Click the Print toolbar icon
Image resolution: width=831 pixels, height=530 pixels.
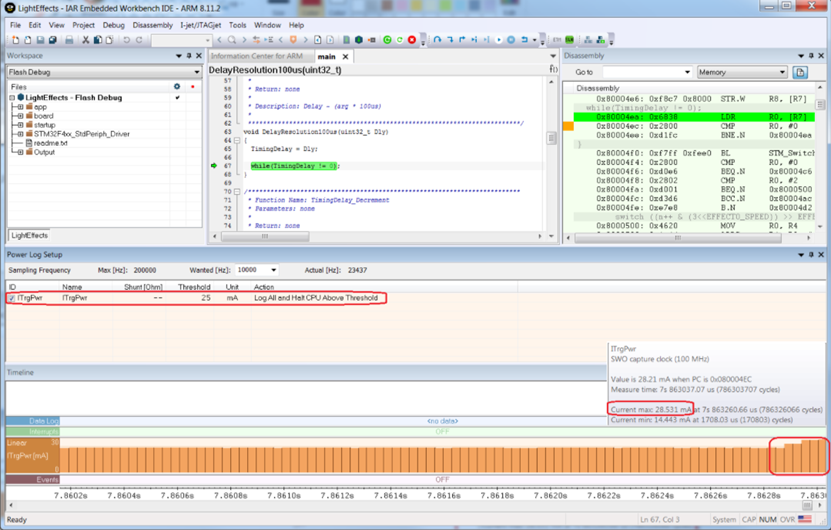pos(69,40)
